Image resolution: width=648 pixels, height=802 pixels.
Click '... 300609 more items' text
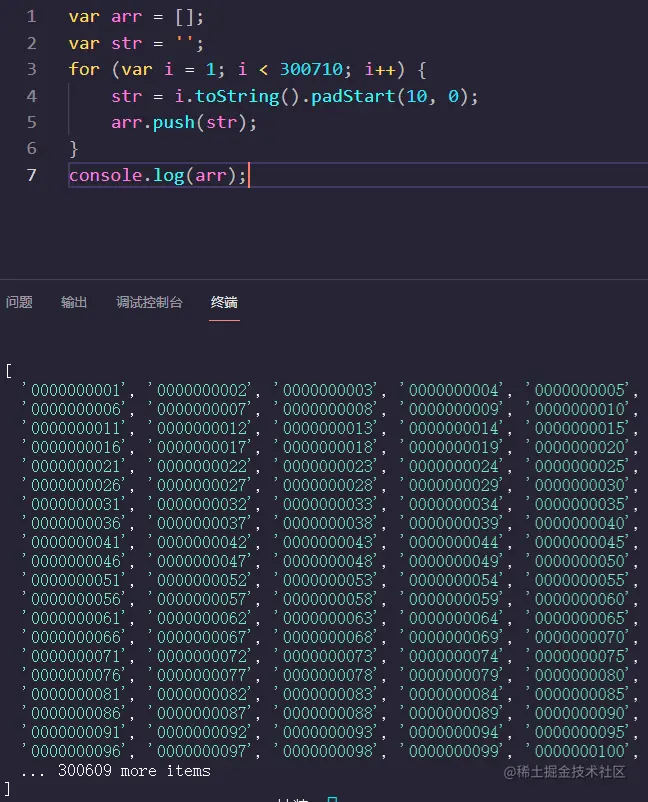click(x=116, y=771)
